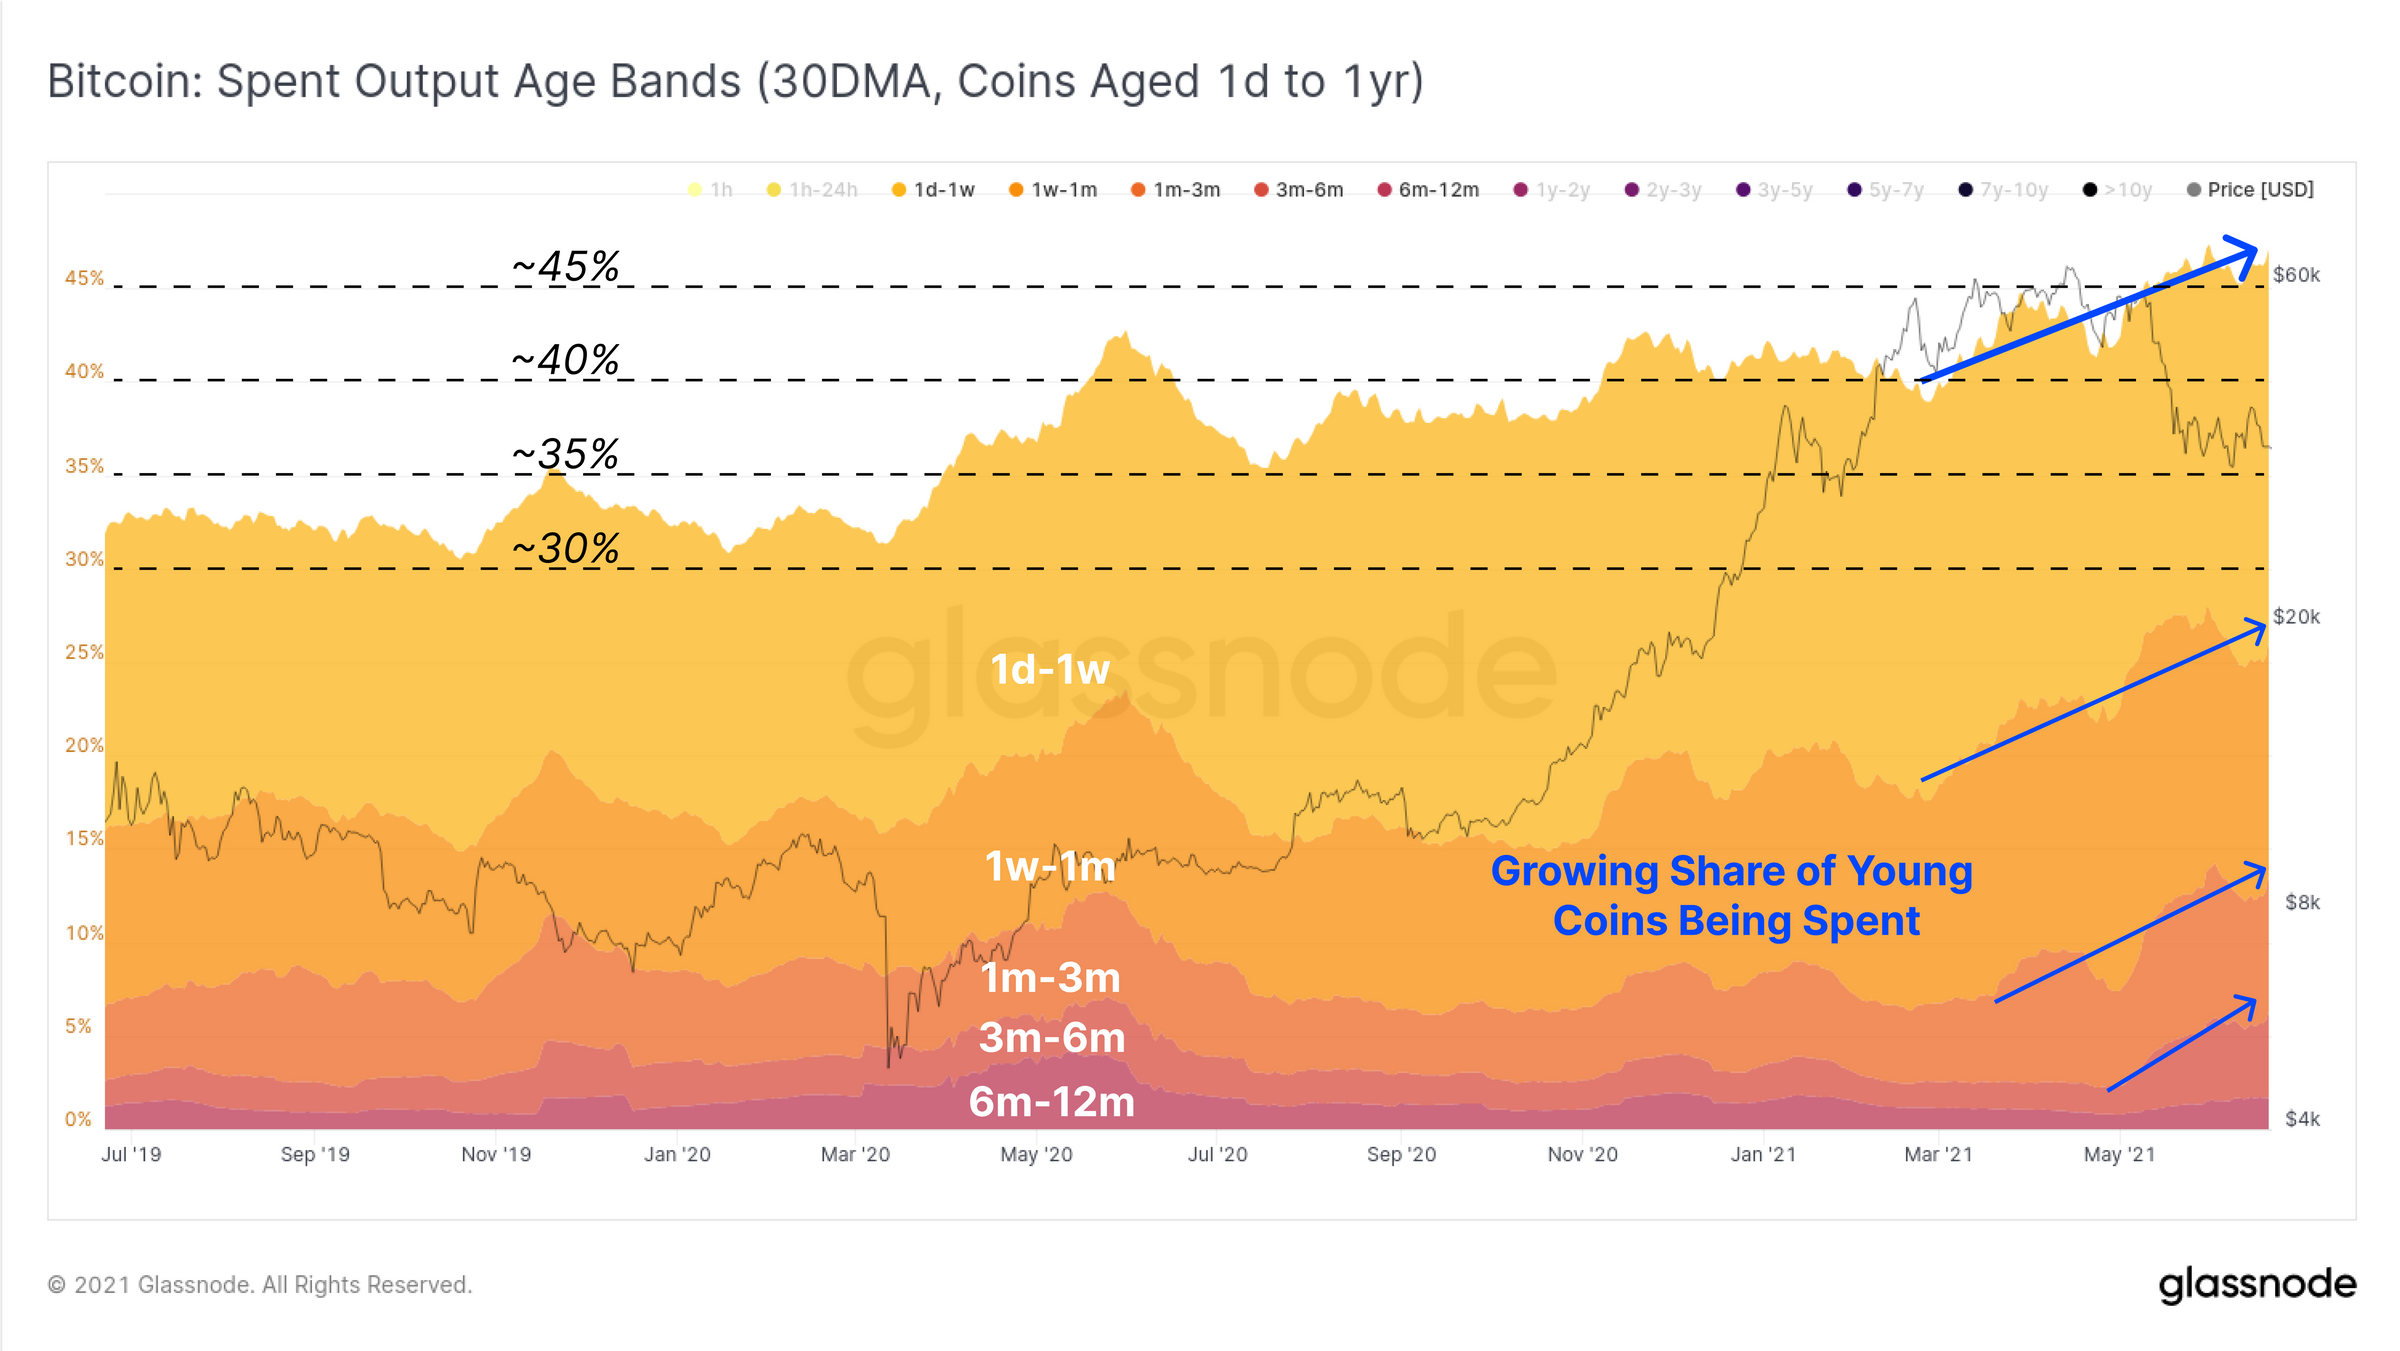Toggle the 1h legend series
Viewport: 2400px width, 1351px height.
click(x=710, y=190)
